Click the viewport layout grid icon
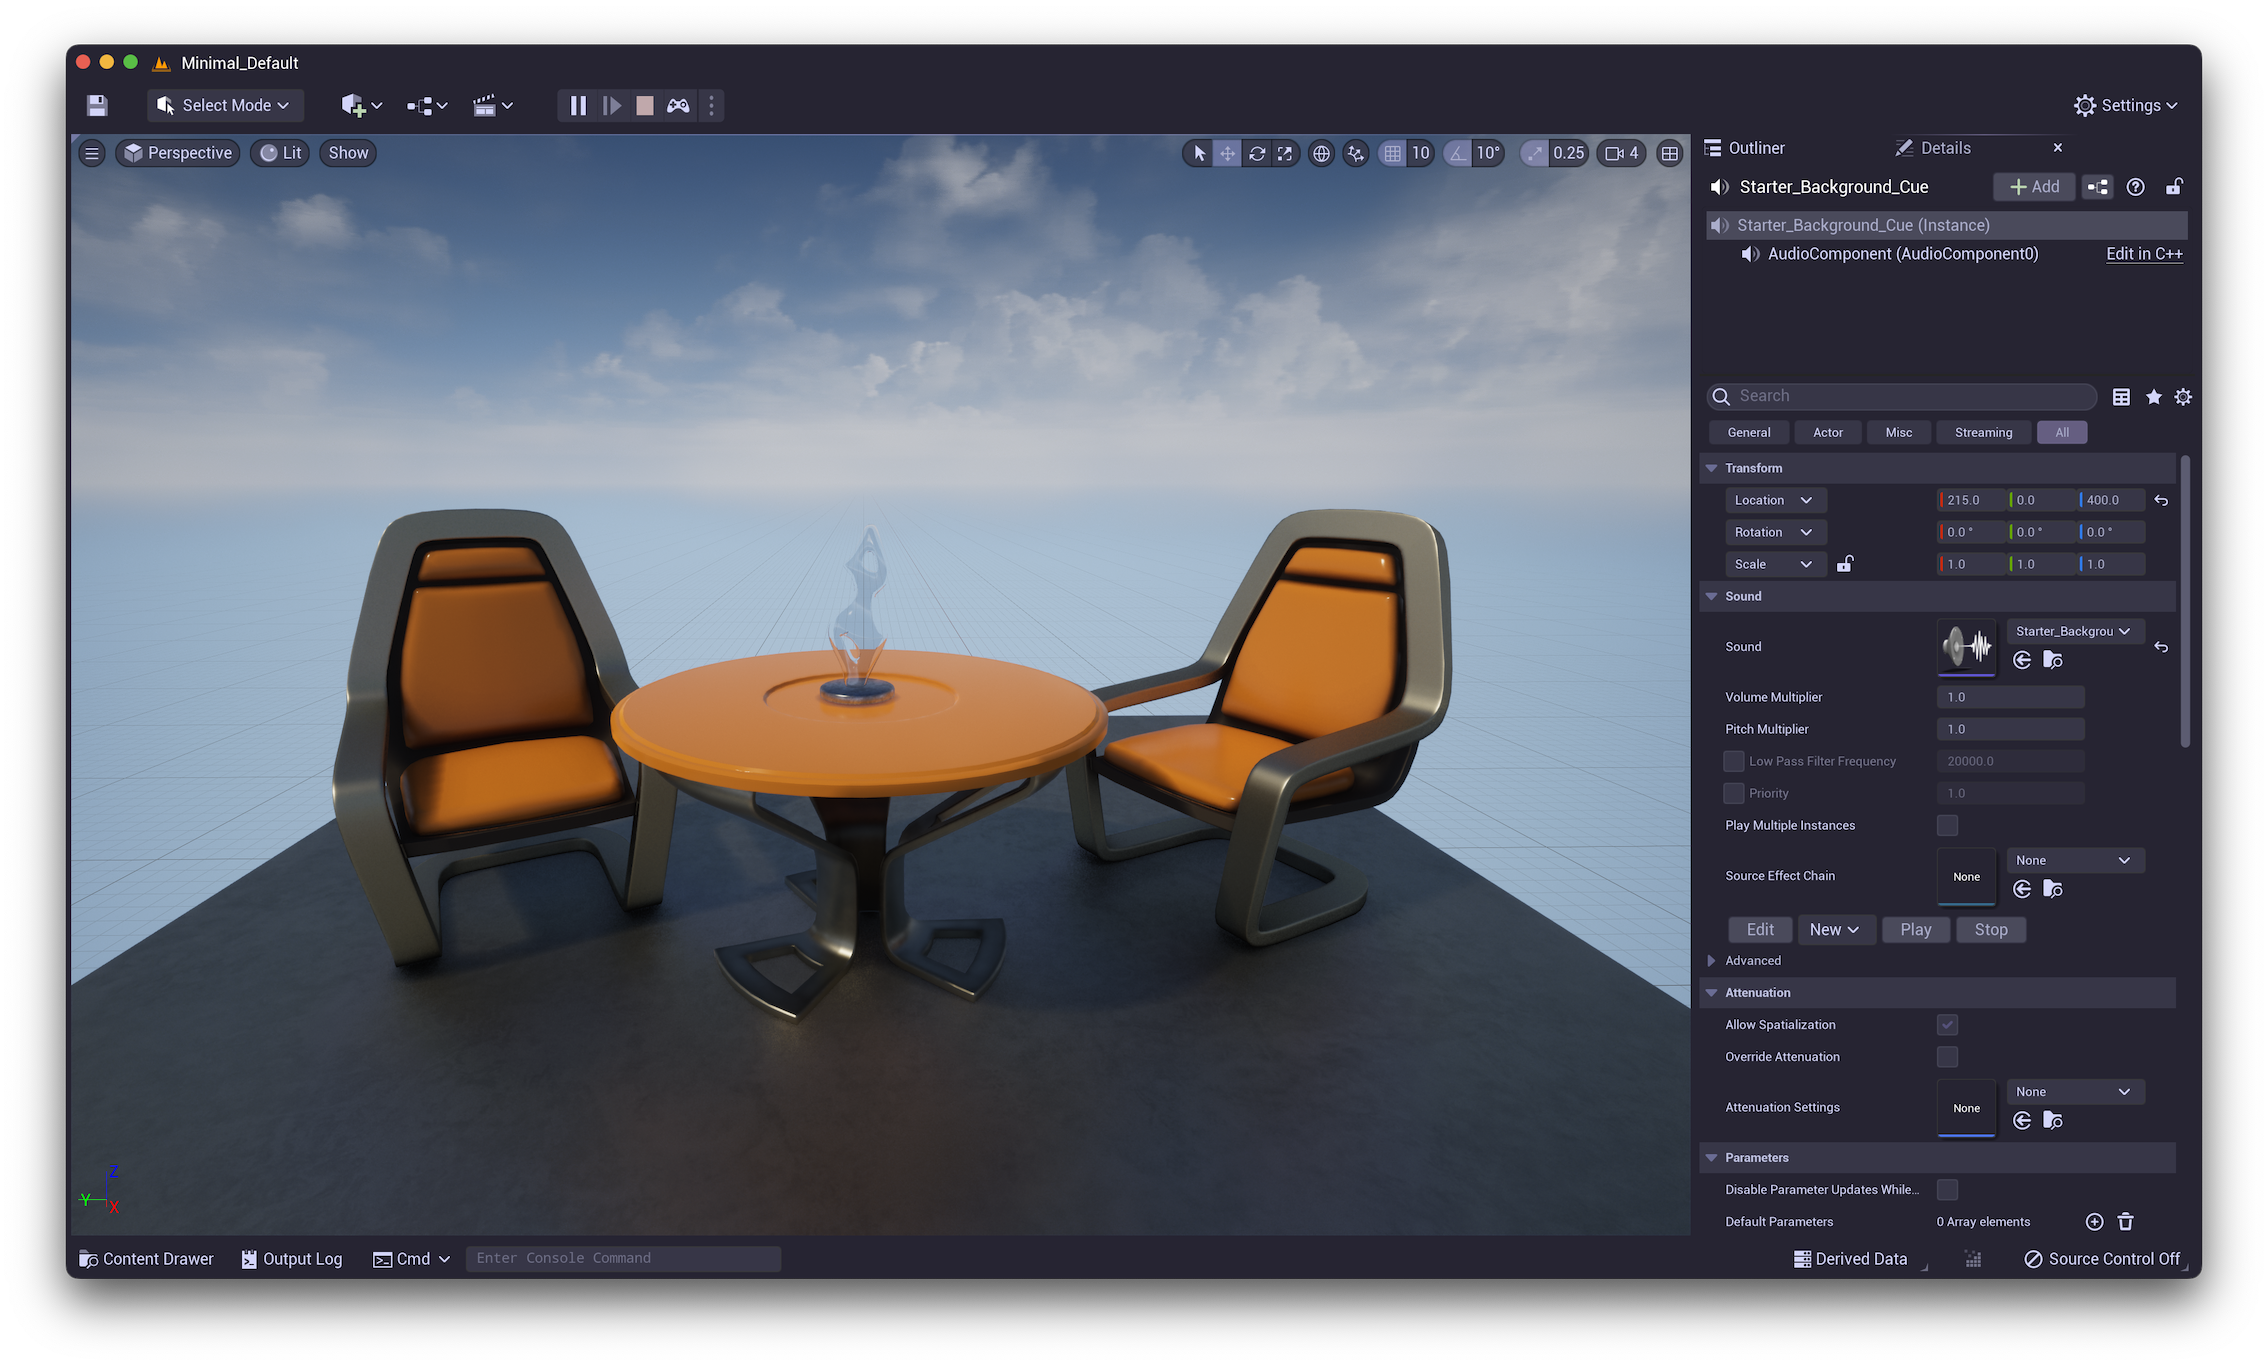 [1669, 153]
